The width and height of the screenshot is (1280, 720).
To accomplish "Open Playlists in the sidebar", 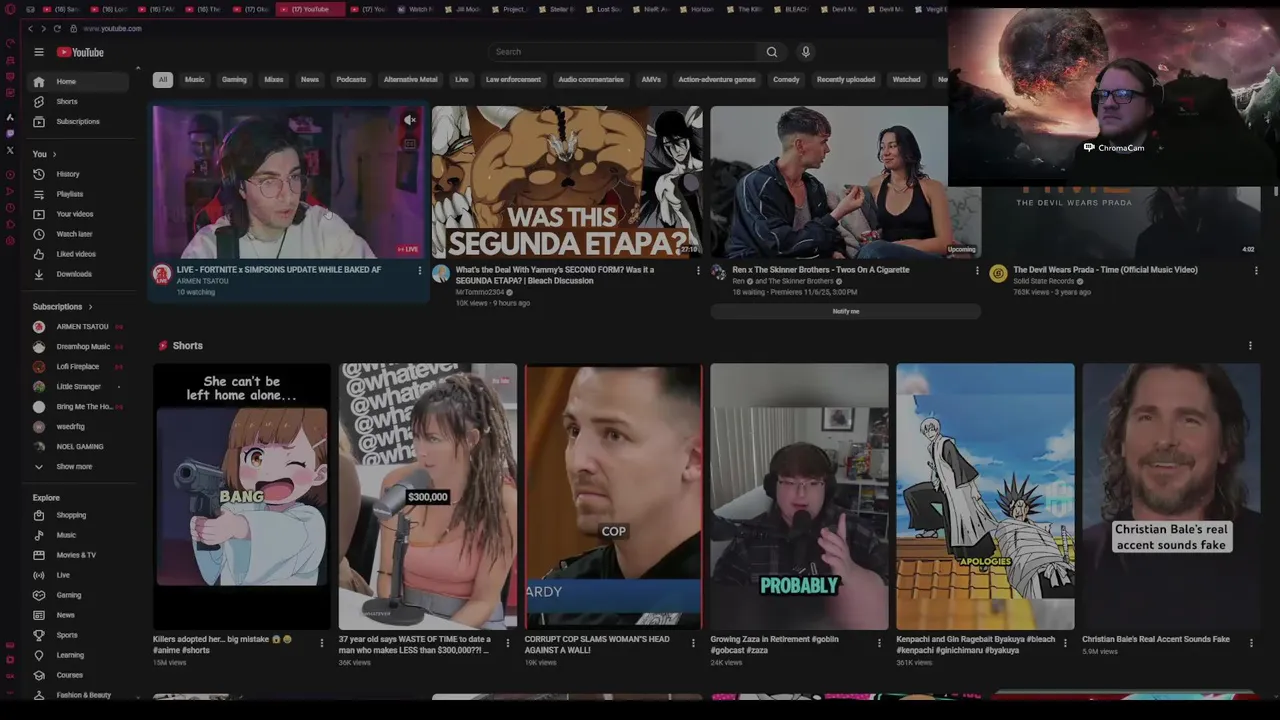I will point(80,194).
